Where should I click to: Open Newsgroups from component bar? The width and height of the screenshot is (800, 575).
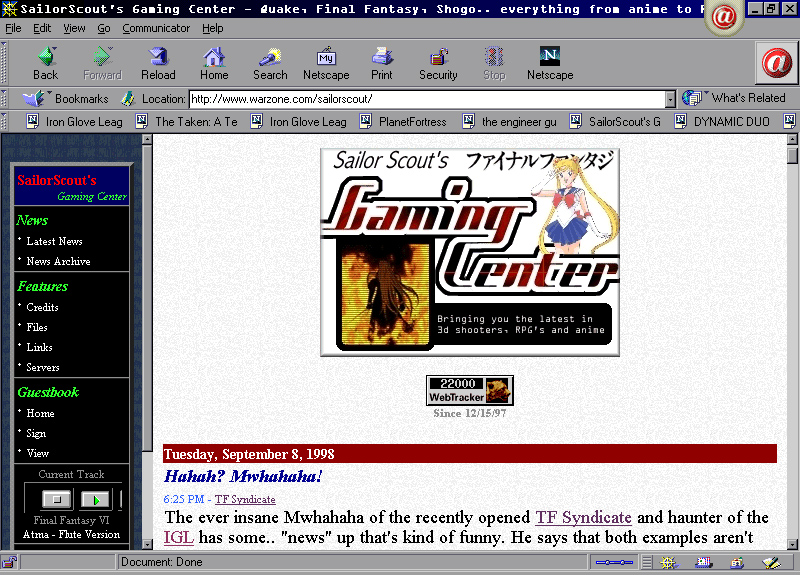(x=737, y=562)
